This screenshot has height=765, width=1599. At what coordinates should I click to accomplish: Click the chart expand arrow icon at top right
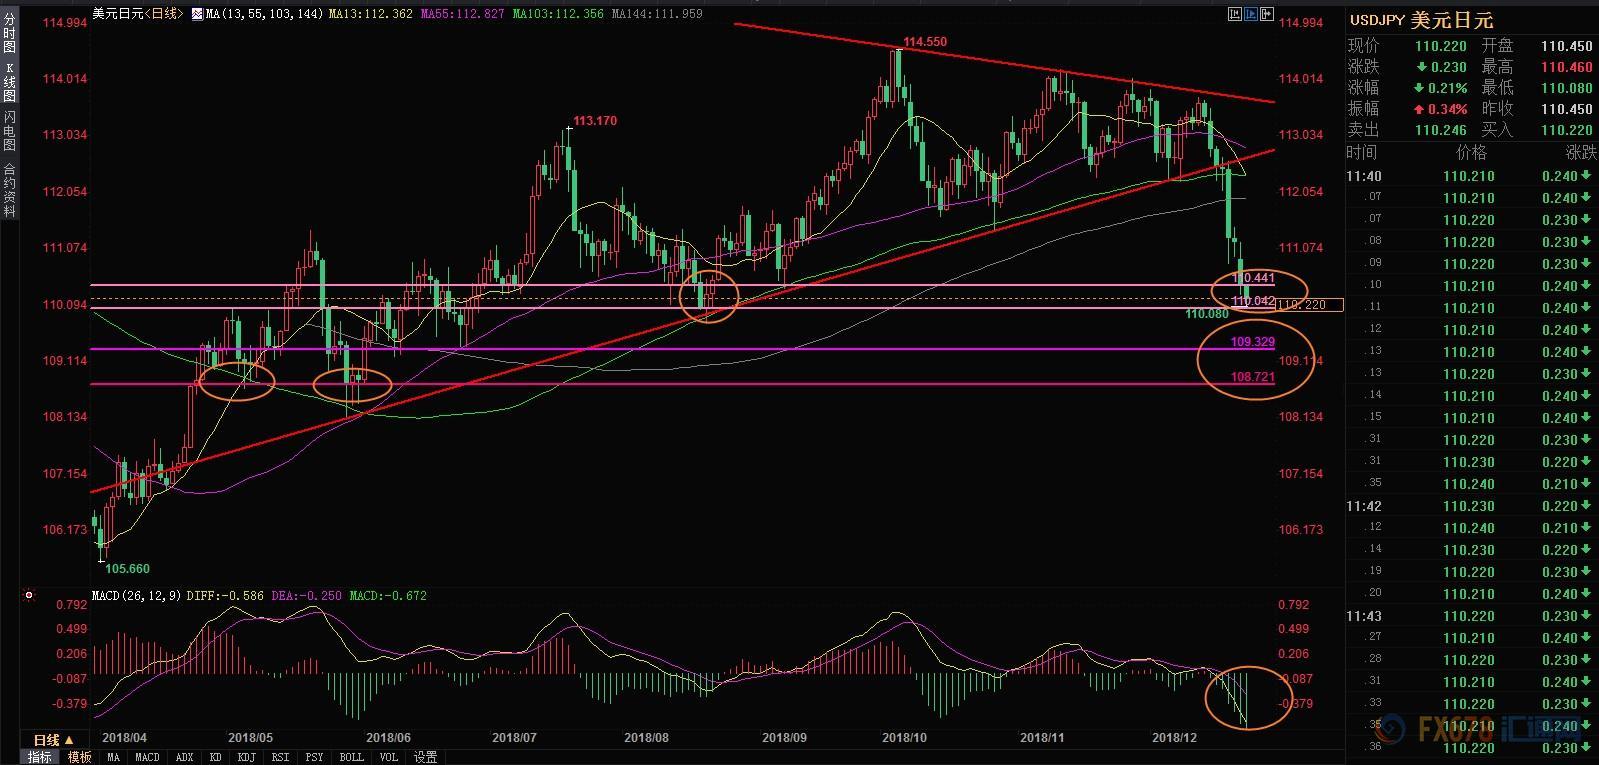(1268, 14)
